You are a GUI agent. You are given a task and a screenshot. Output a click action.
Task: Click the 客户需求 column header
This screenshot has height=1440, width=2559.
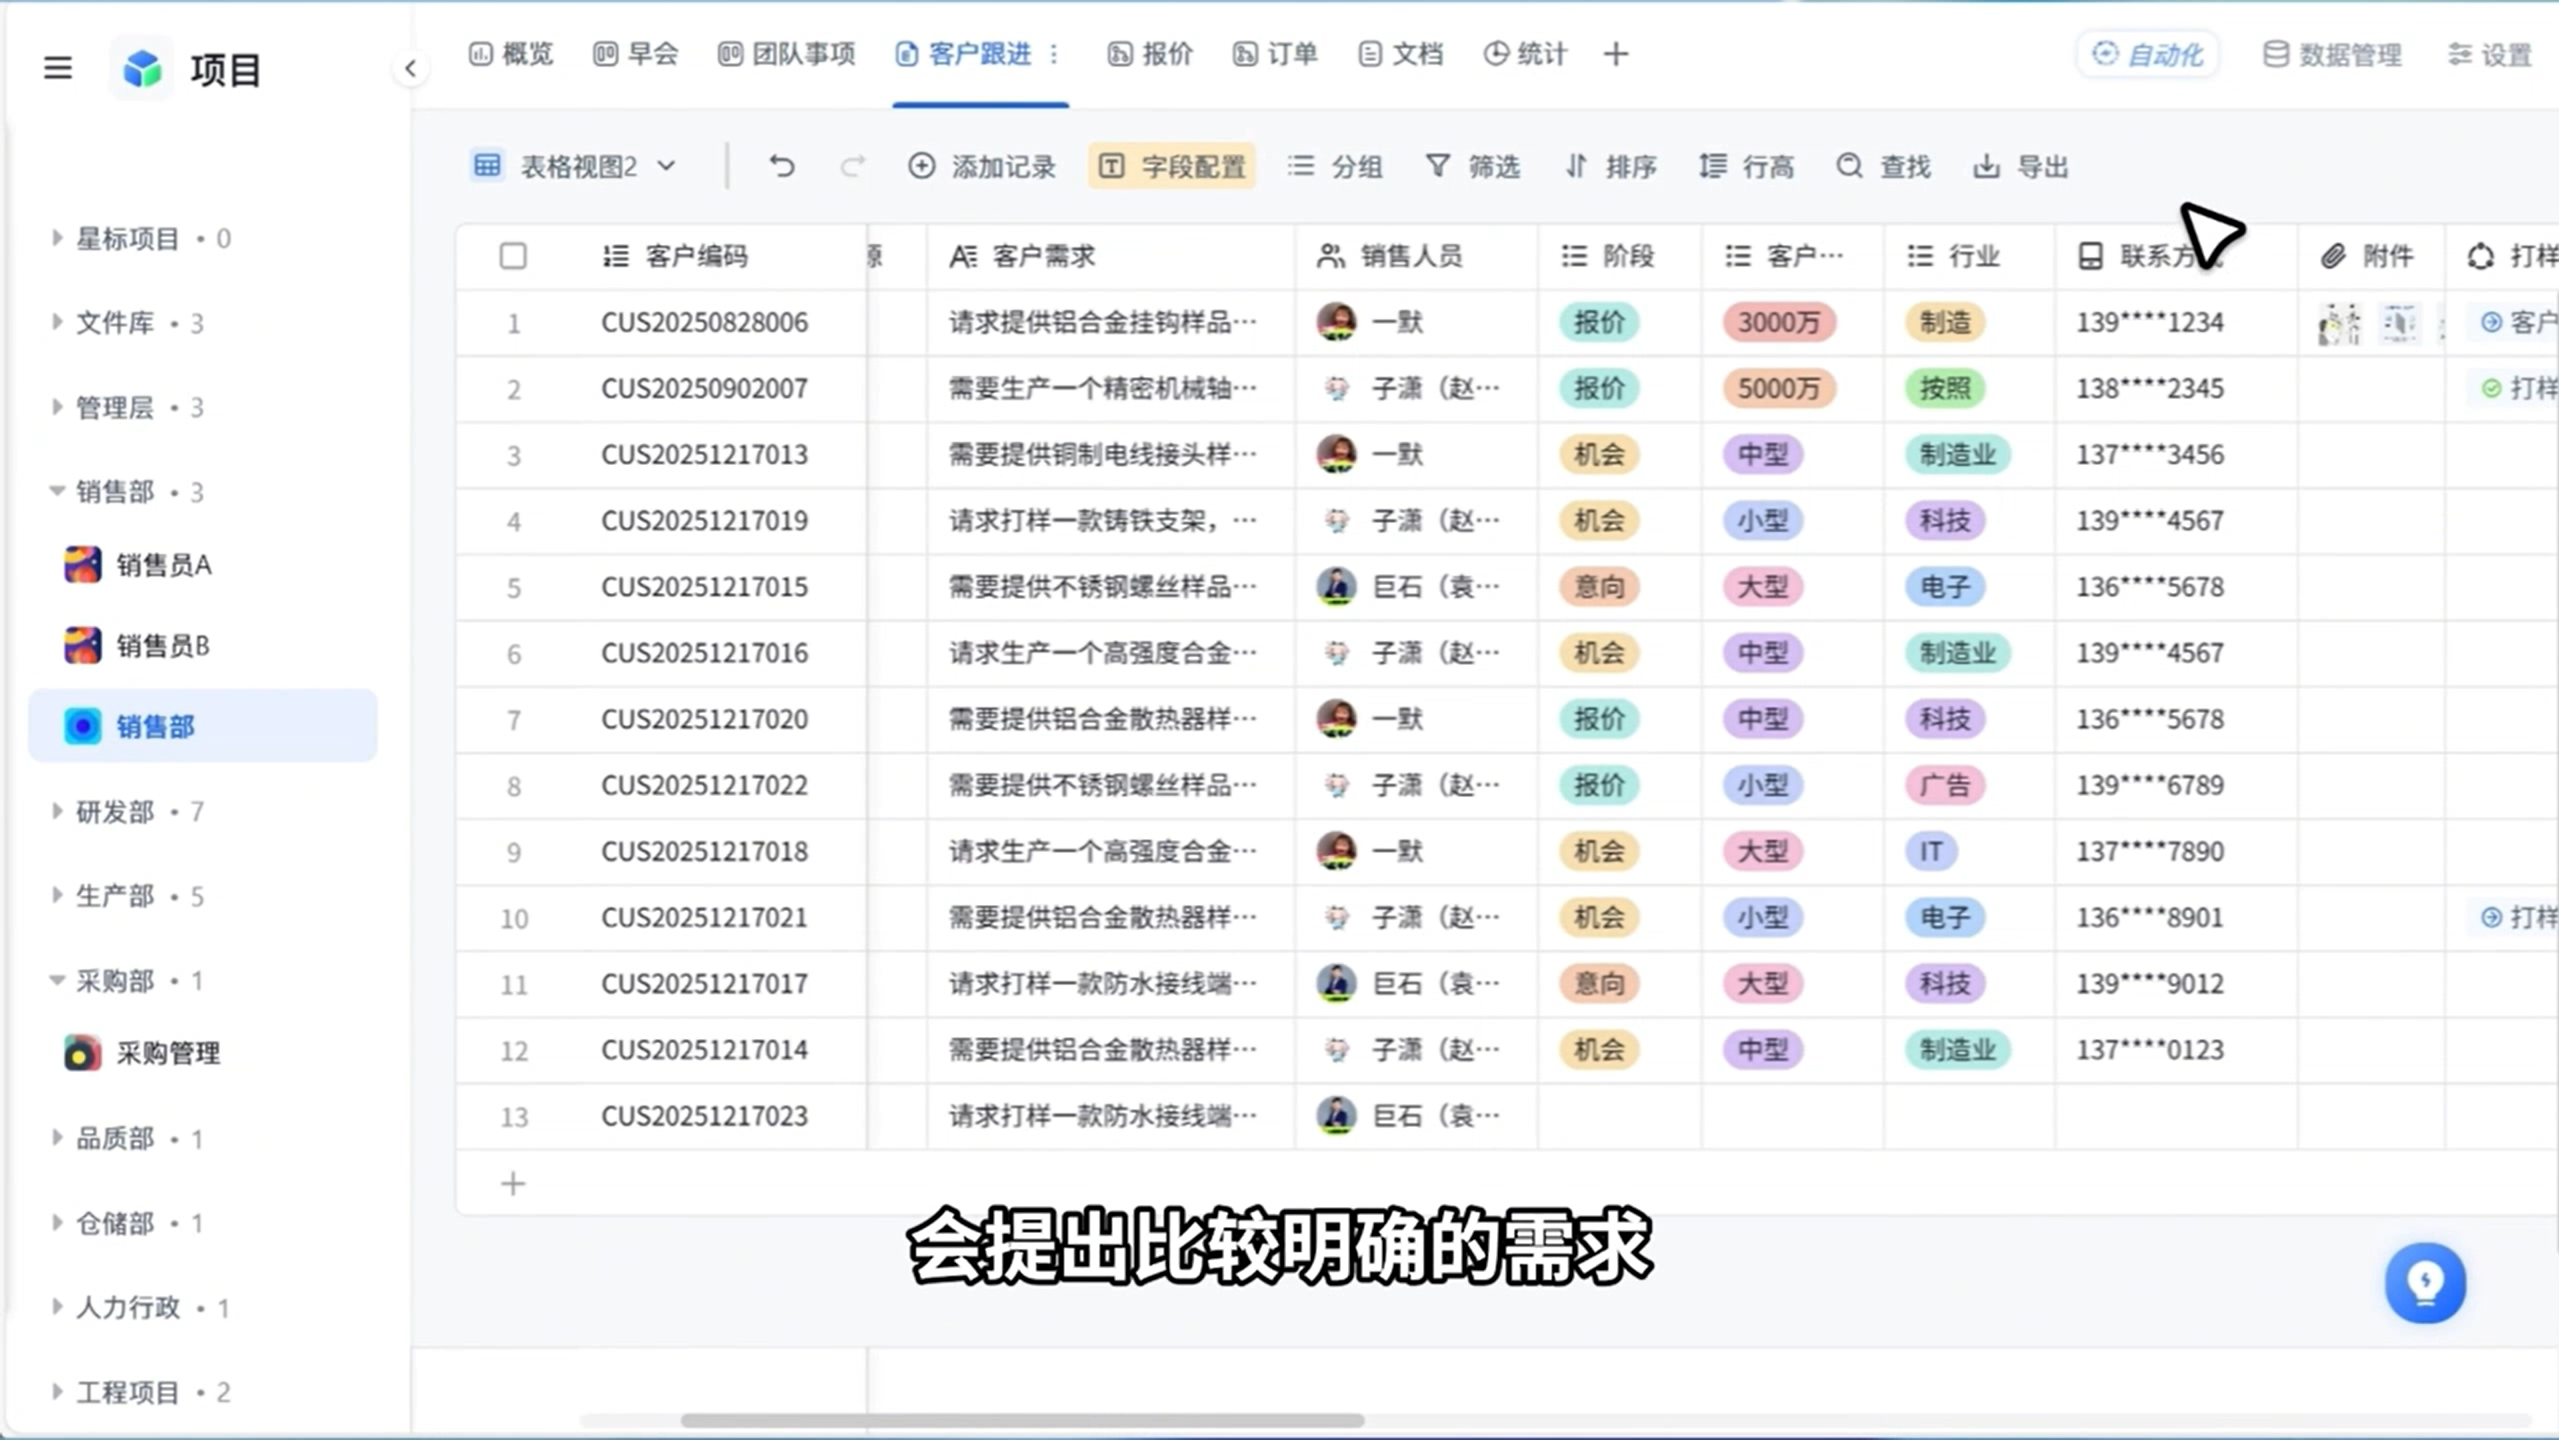click(1110, 256)
